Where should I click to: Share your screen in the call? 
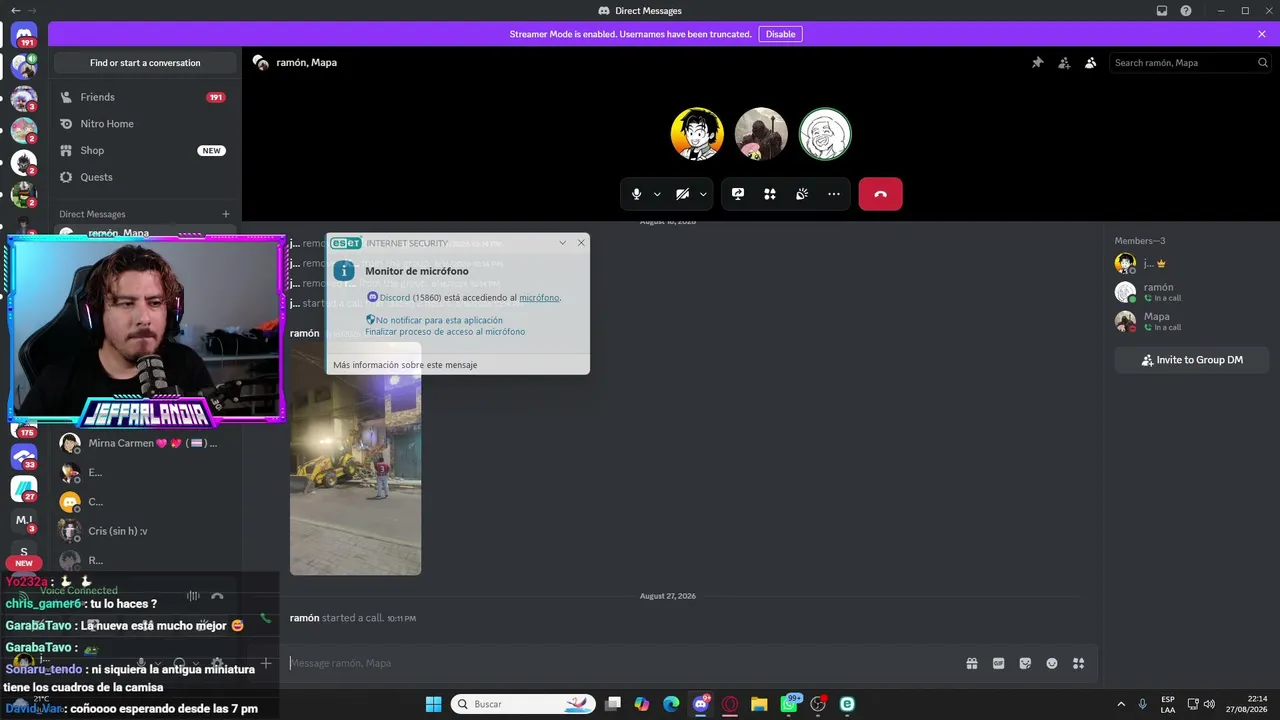(738, 194)
